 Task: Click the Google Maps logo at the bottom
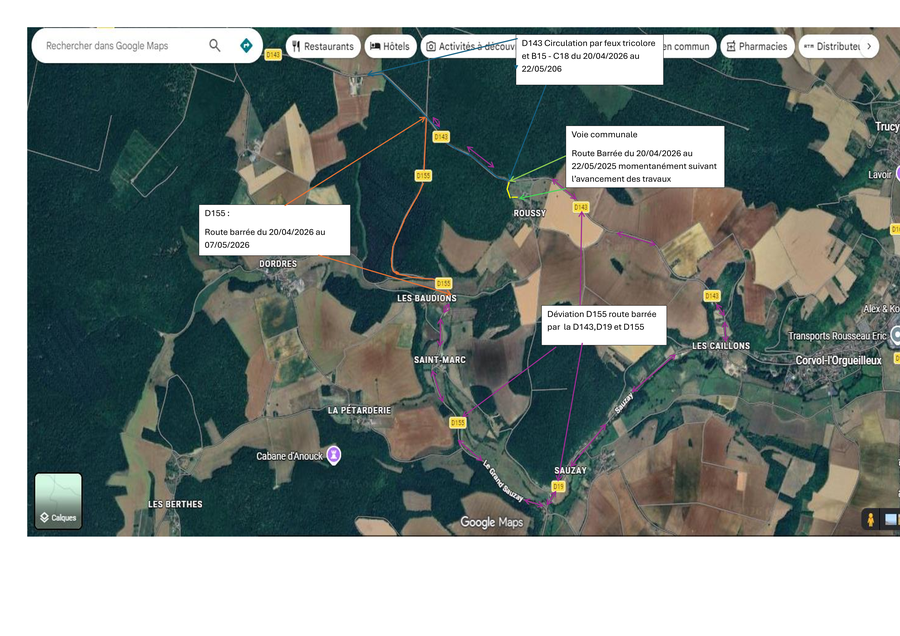coord(491,522)
